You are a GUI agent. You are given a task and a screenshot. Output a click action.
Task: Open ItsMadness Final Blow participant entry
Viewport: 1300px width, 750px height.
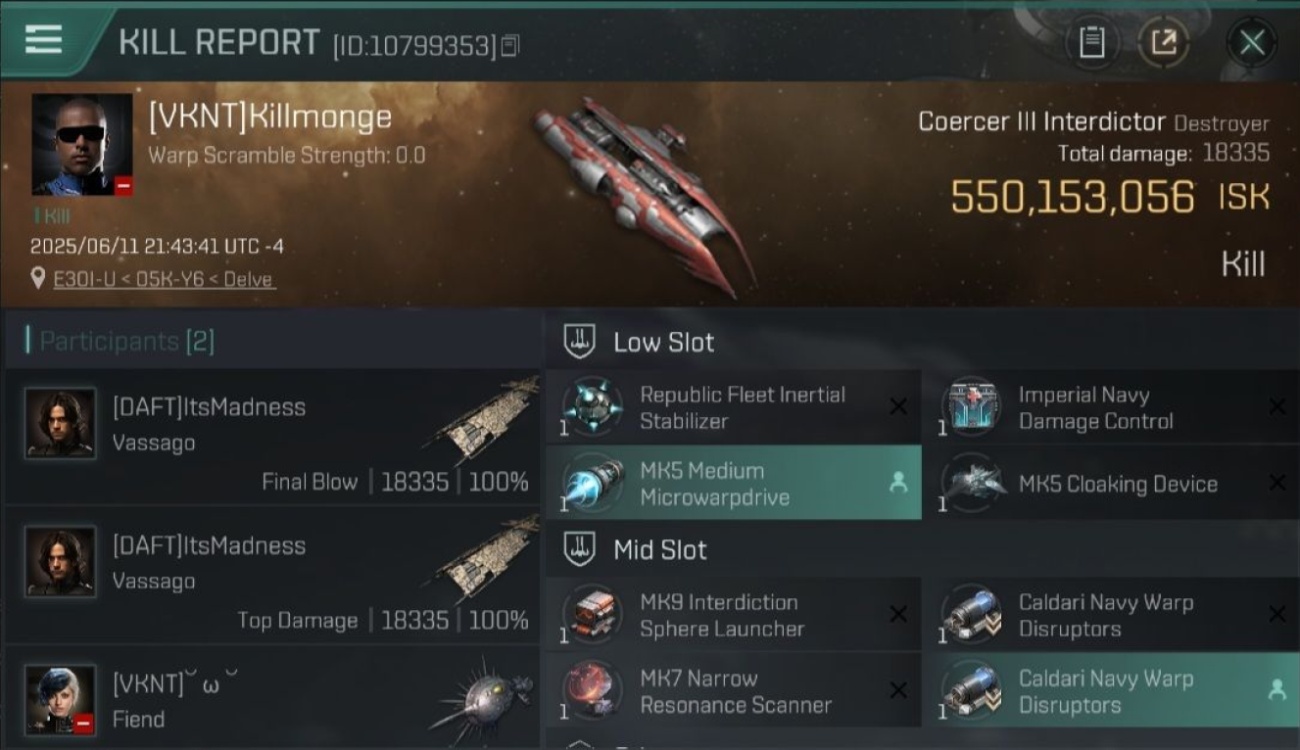272,438
